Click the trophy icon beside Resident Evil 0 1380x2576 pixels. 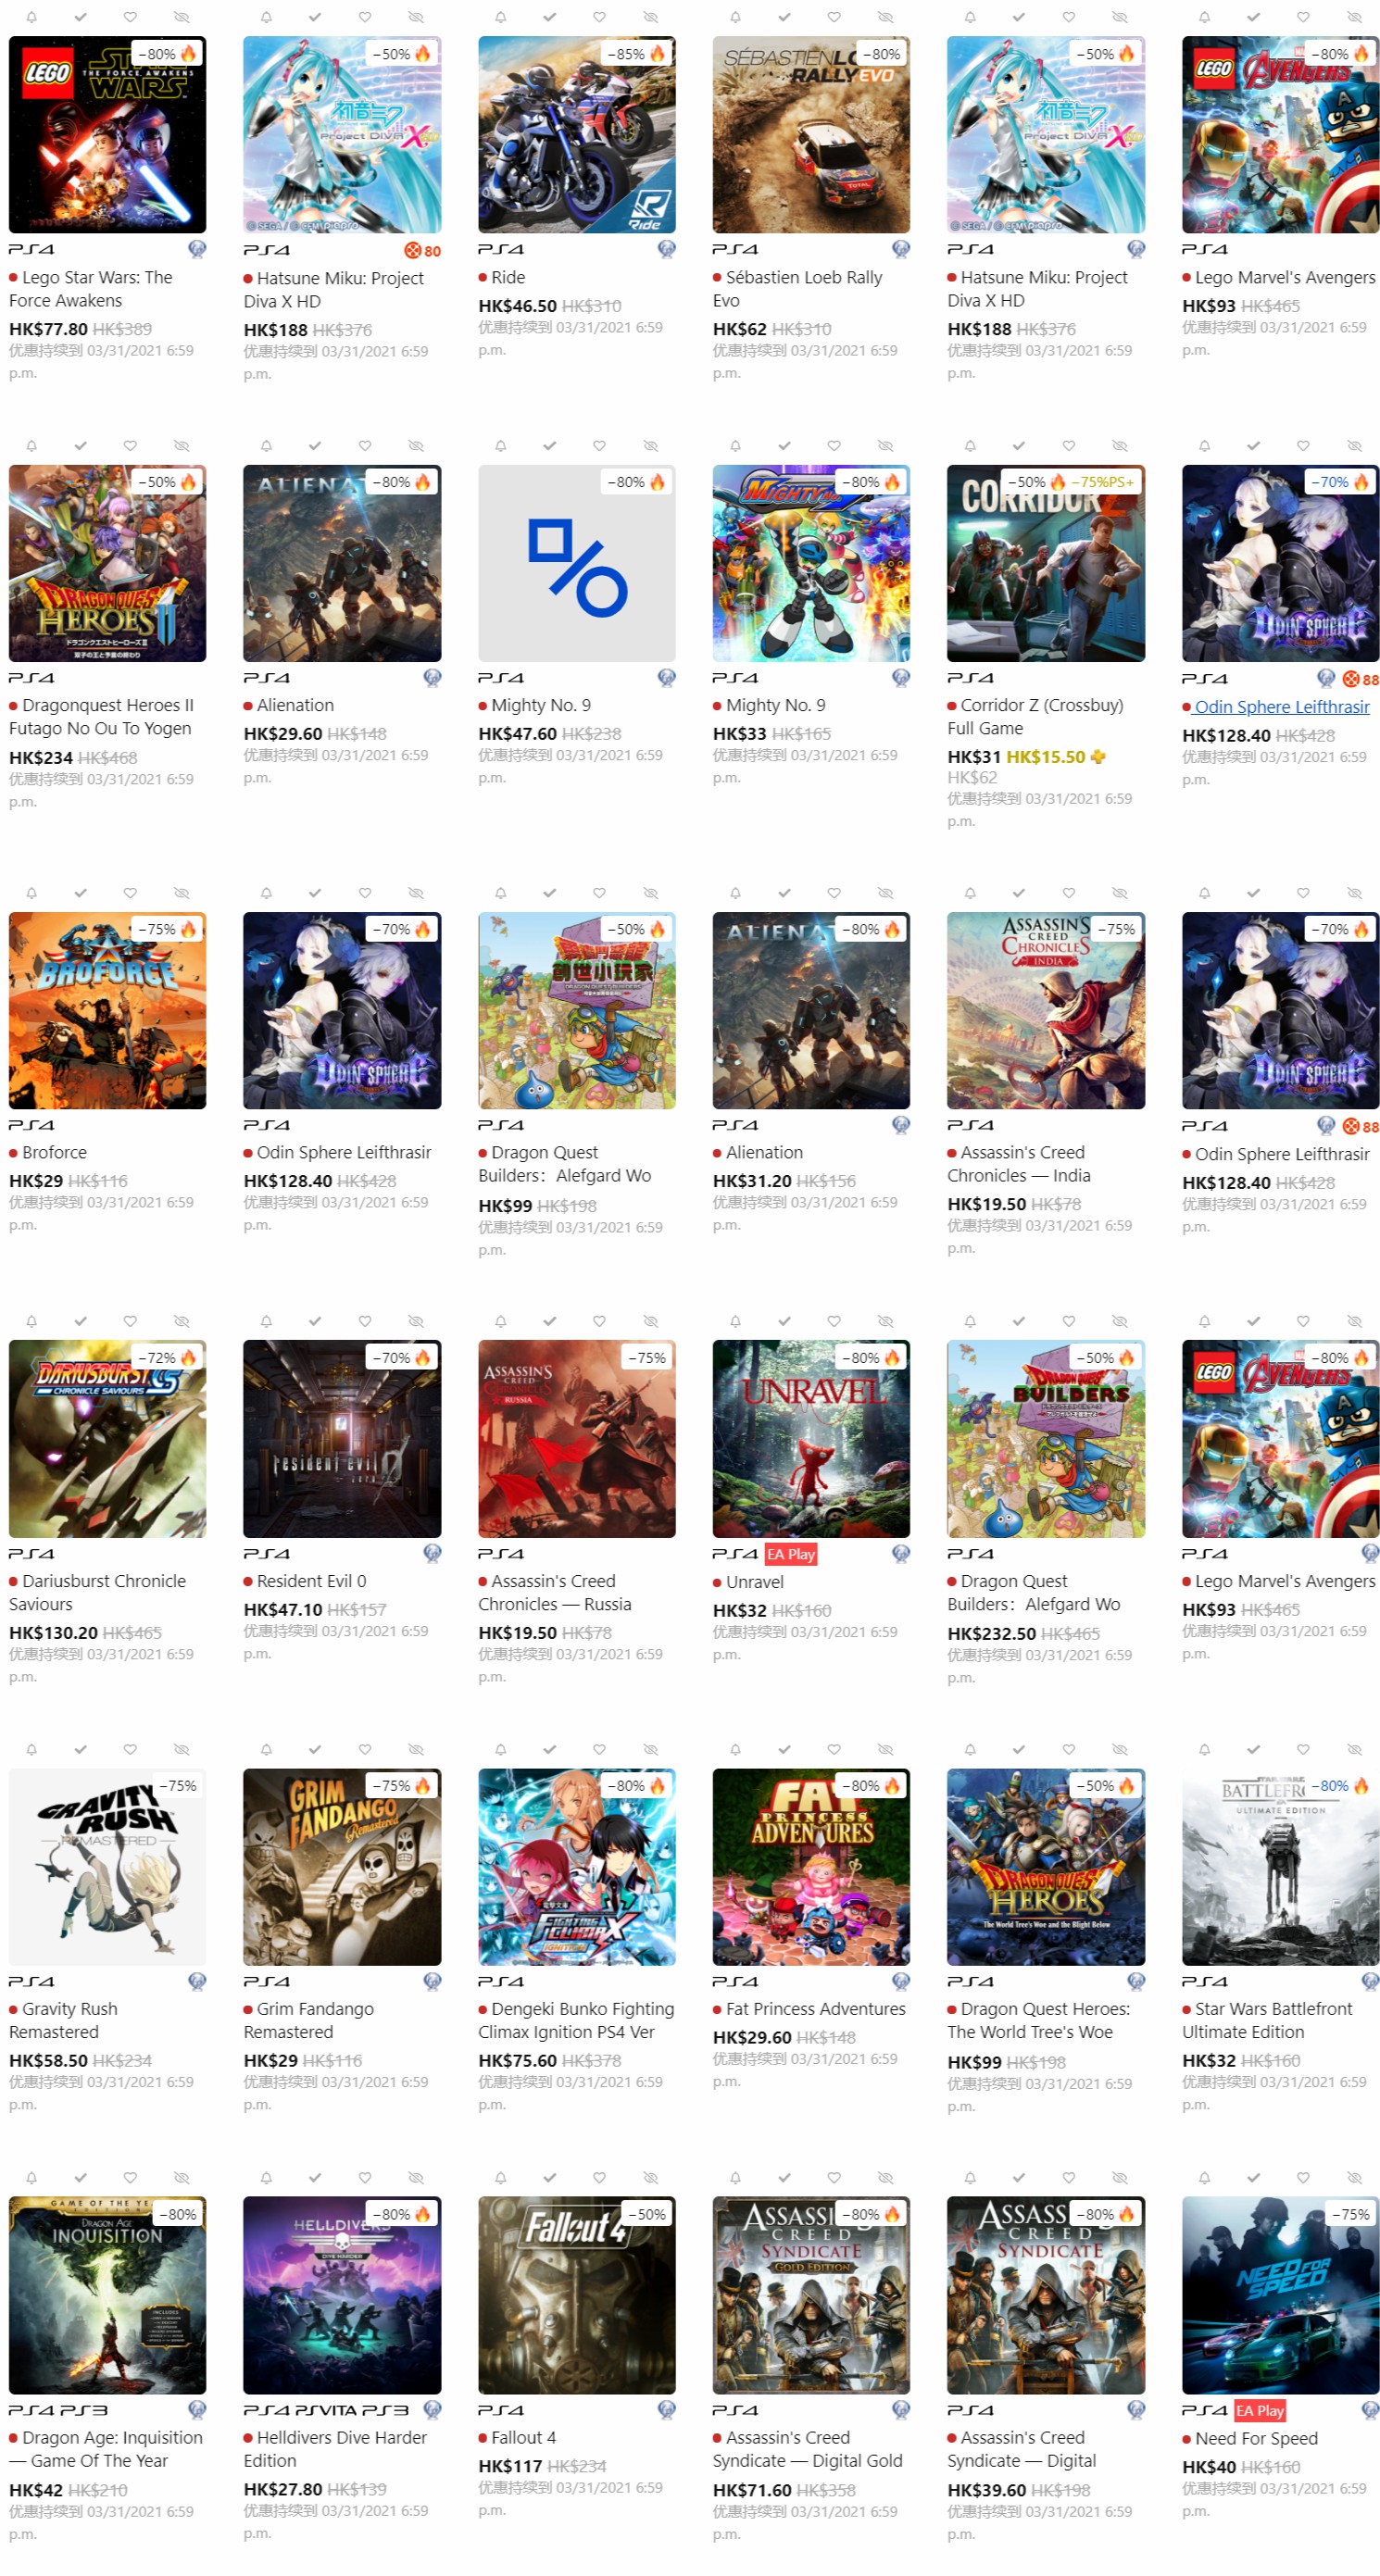click(432, 1553)
